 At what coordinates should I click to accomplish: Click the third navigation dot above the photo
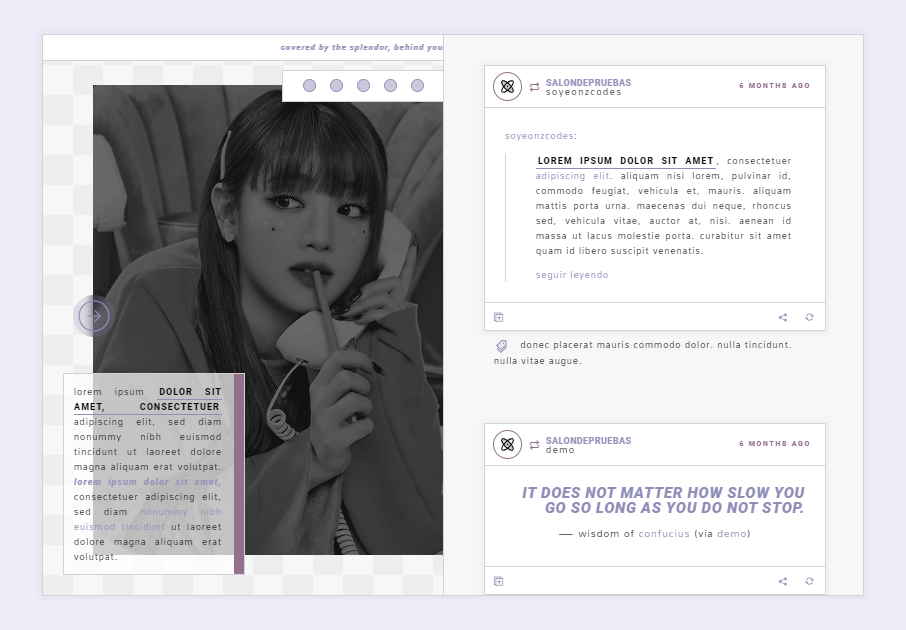[363, 86]
